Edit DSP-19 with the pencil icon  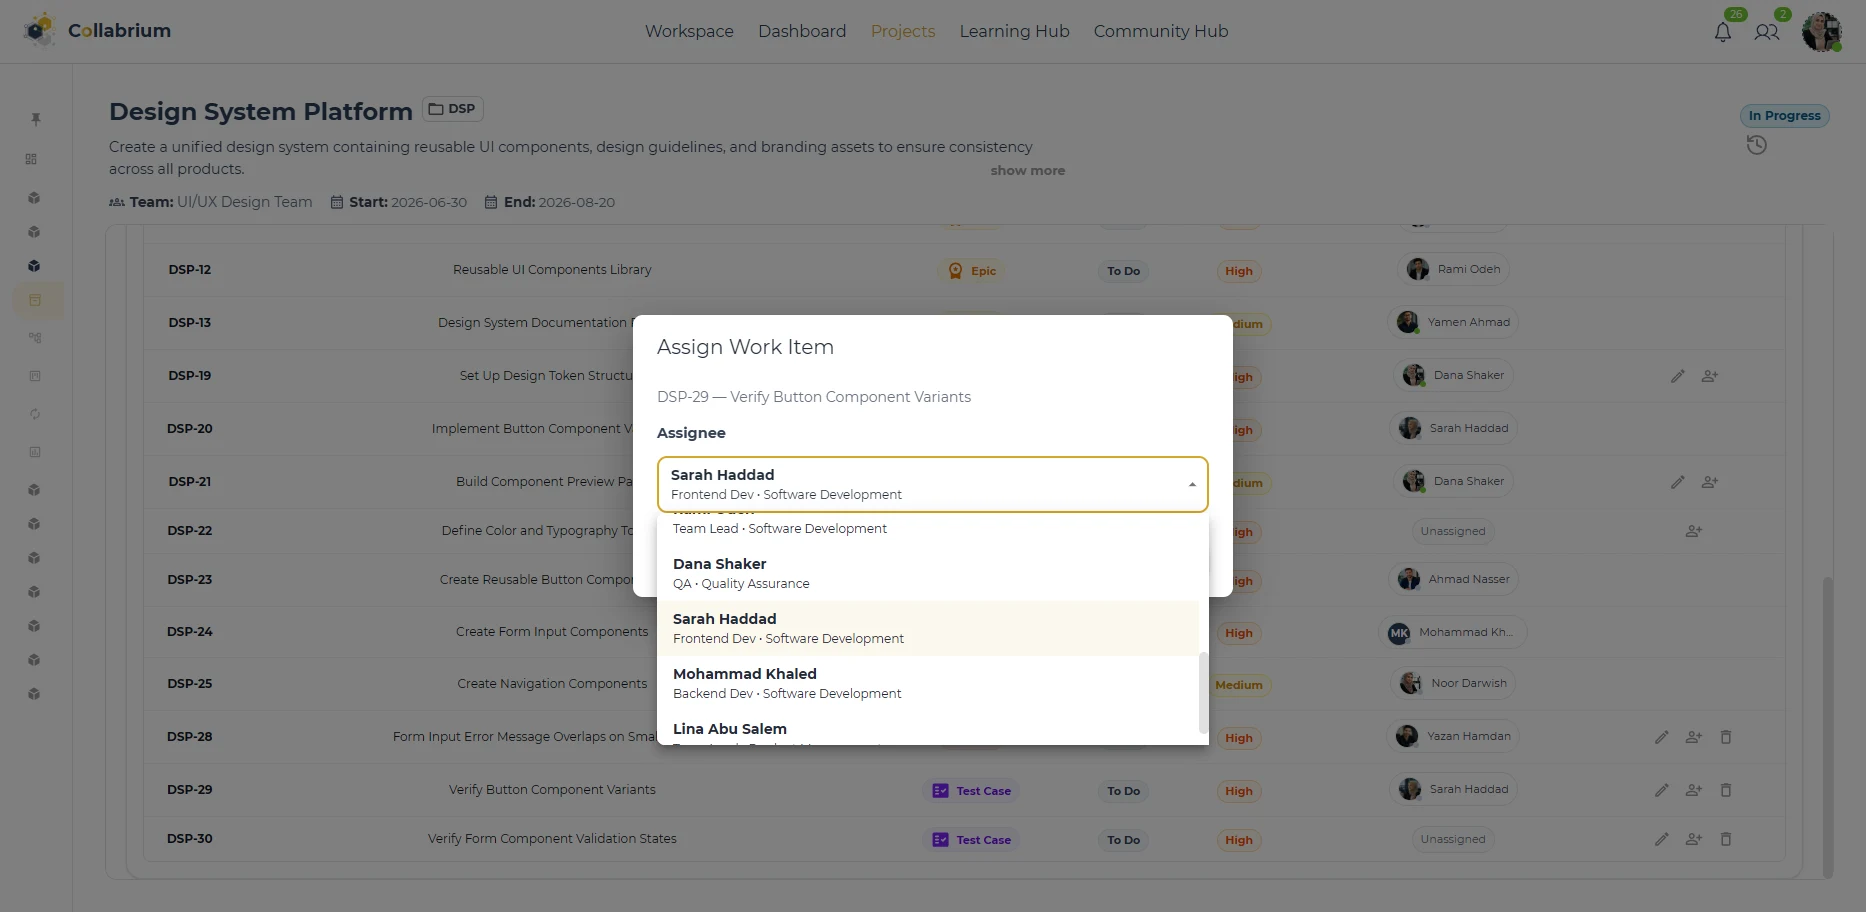(x=1678, y=376)
